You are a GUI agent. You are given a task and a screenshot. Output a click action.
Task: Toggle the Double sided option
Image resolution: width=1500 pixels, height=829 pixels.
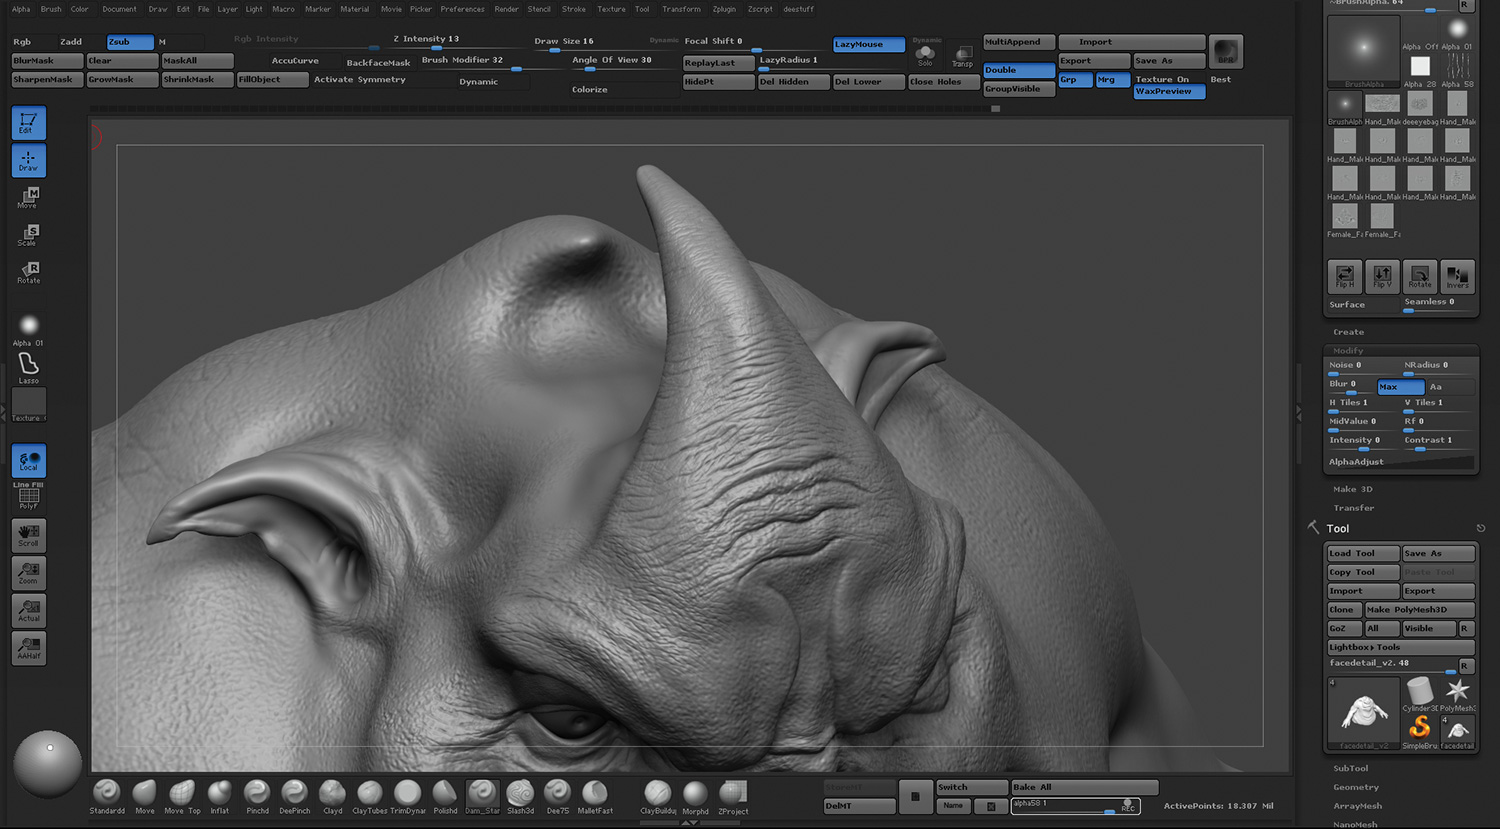point(1018,70)
